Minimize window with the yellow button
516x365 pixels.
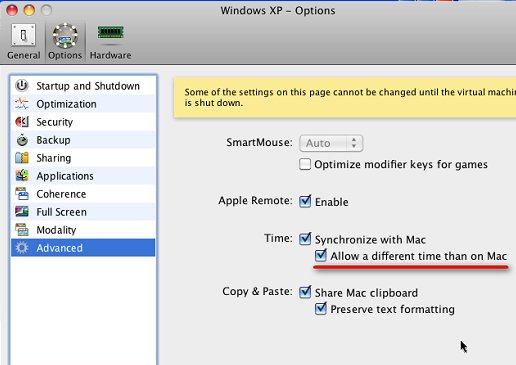click(29, 10)
